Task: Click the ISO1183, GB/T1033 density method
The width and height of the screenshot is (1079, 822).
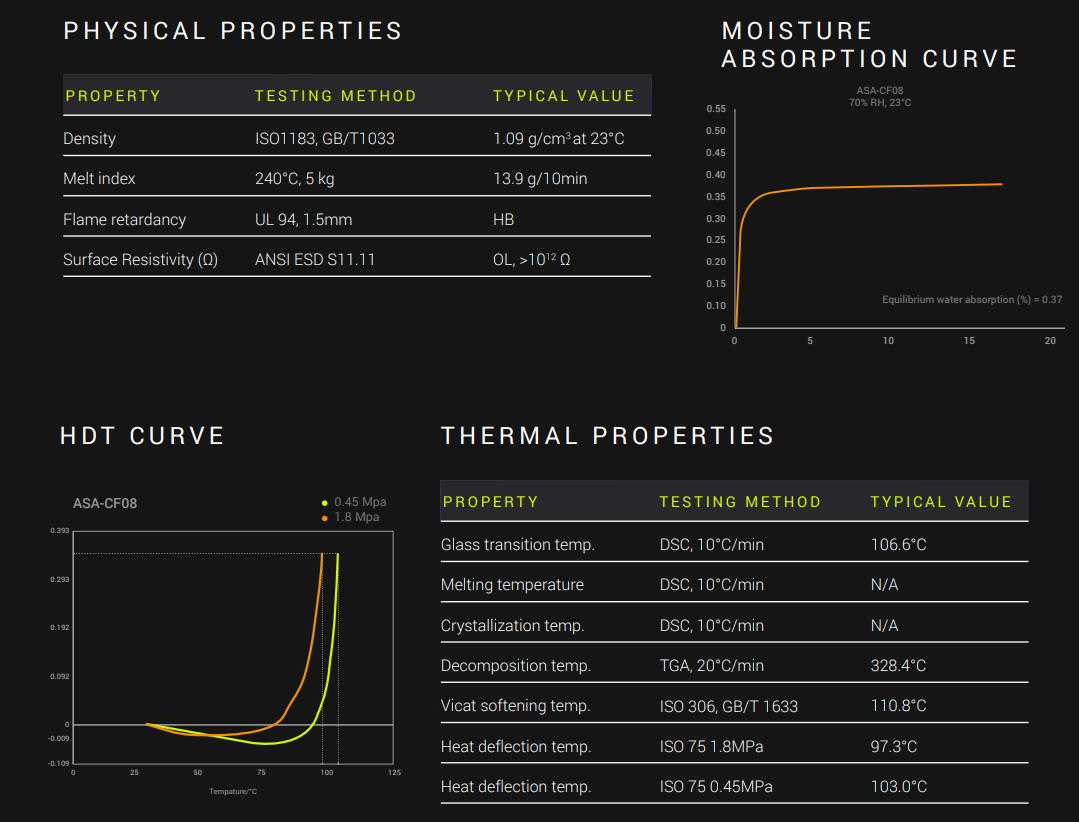Action: (x=324, y=139)
